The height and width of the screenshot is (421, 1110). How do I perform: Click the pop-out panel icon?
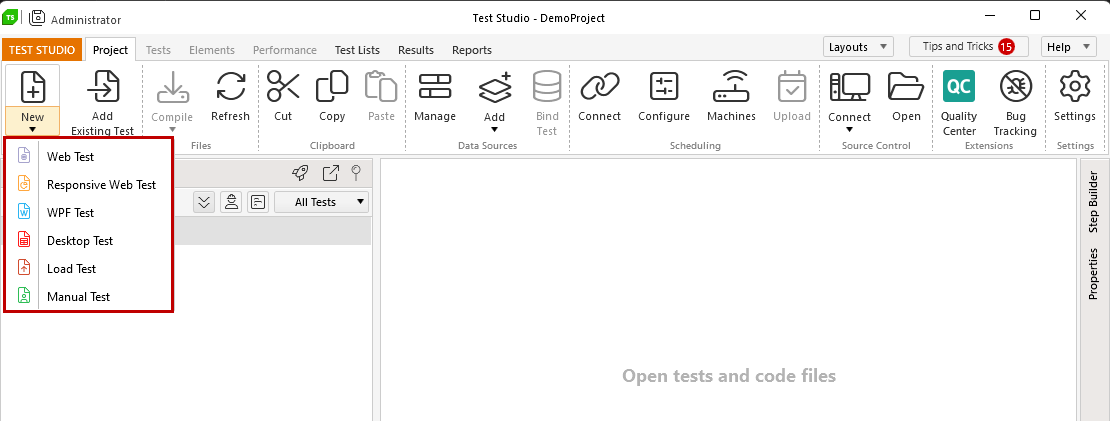coord(330,173)
